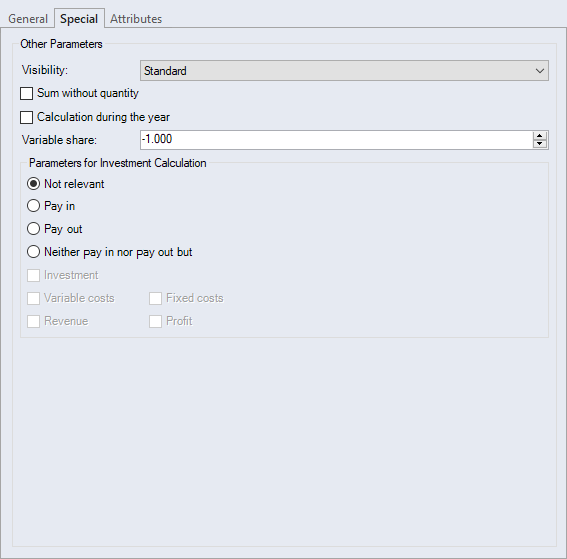Choose the Pay in radio button

tap(33, 206)
